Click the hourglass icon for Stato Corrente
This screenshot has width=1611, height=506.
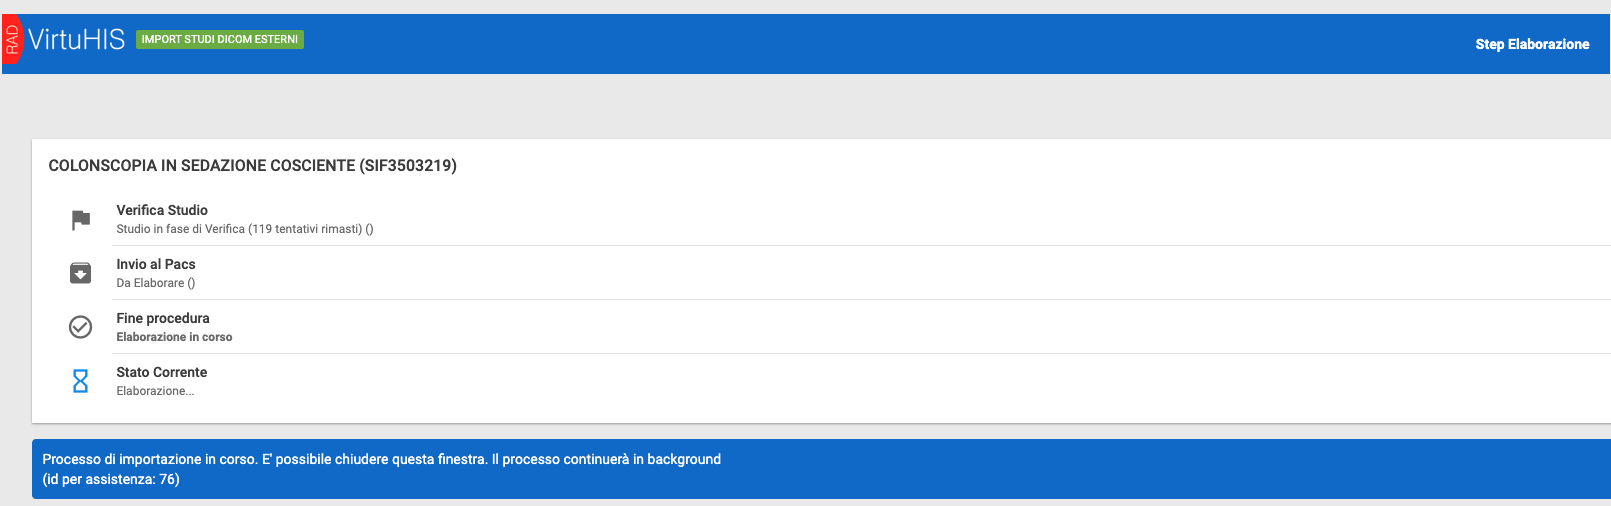[81, 381]
